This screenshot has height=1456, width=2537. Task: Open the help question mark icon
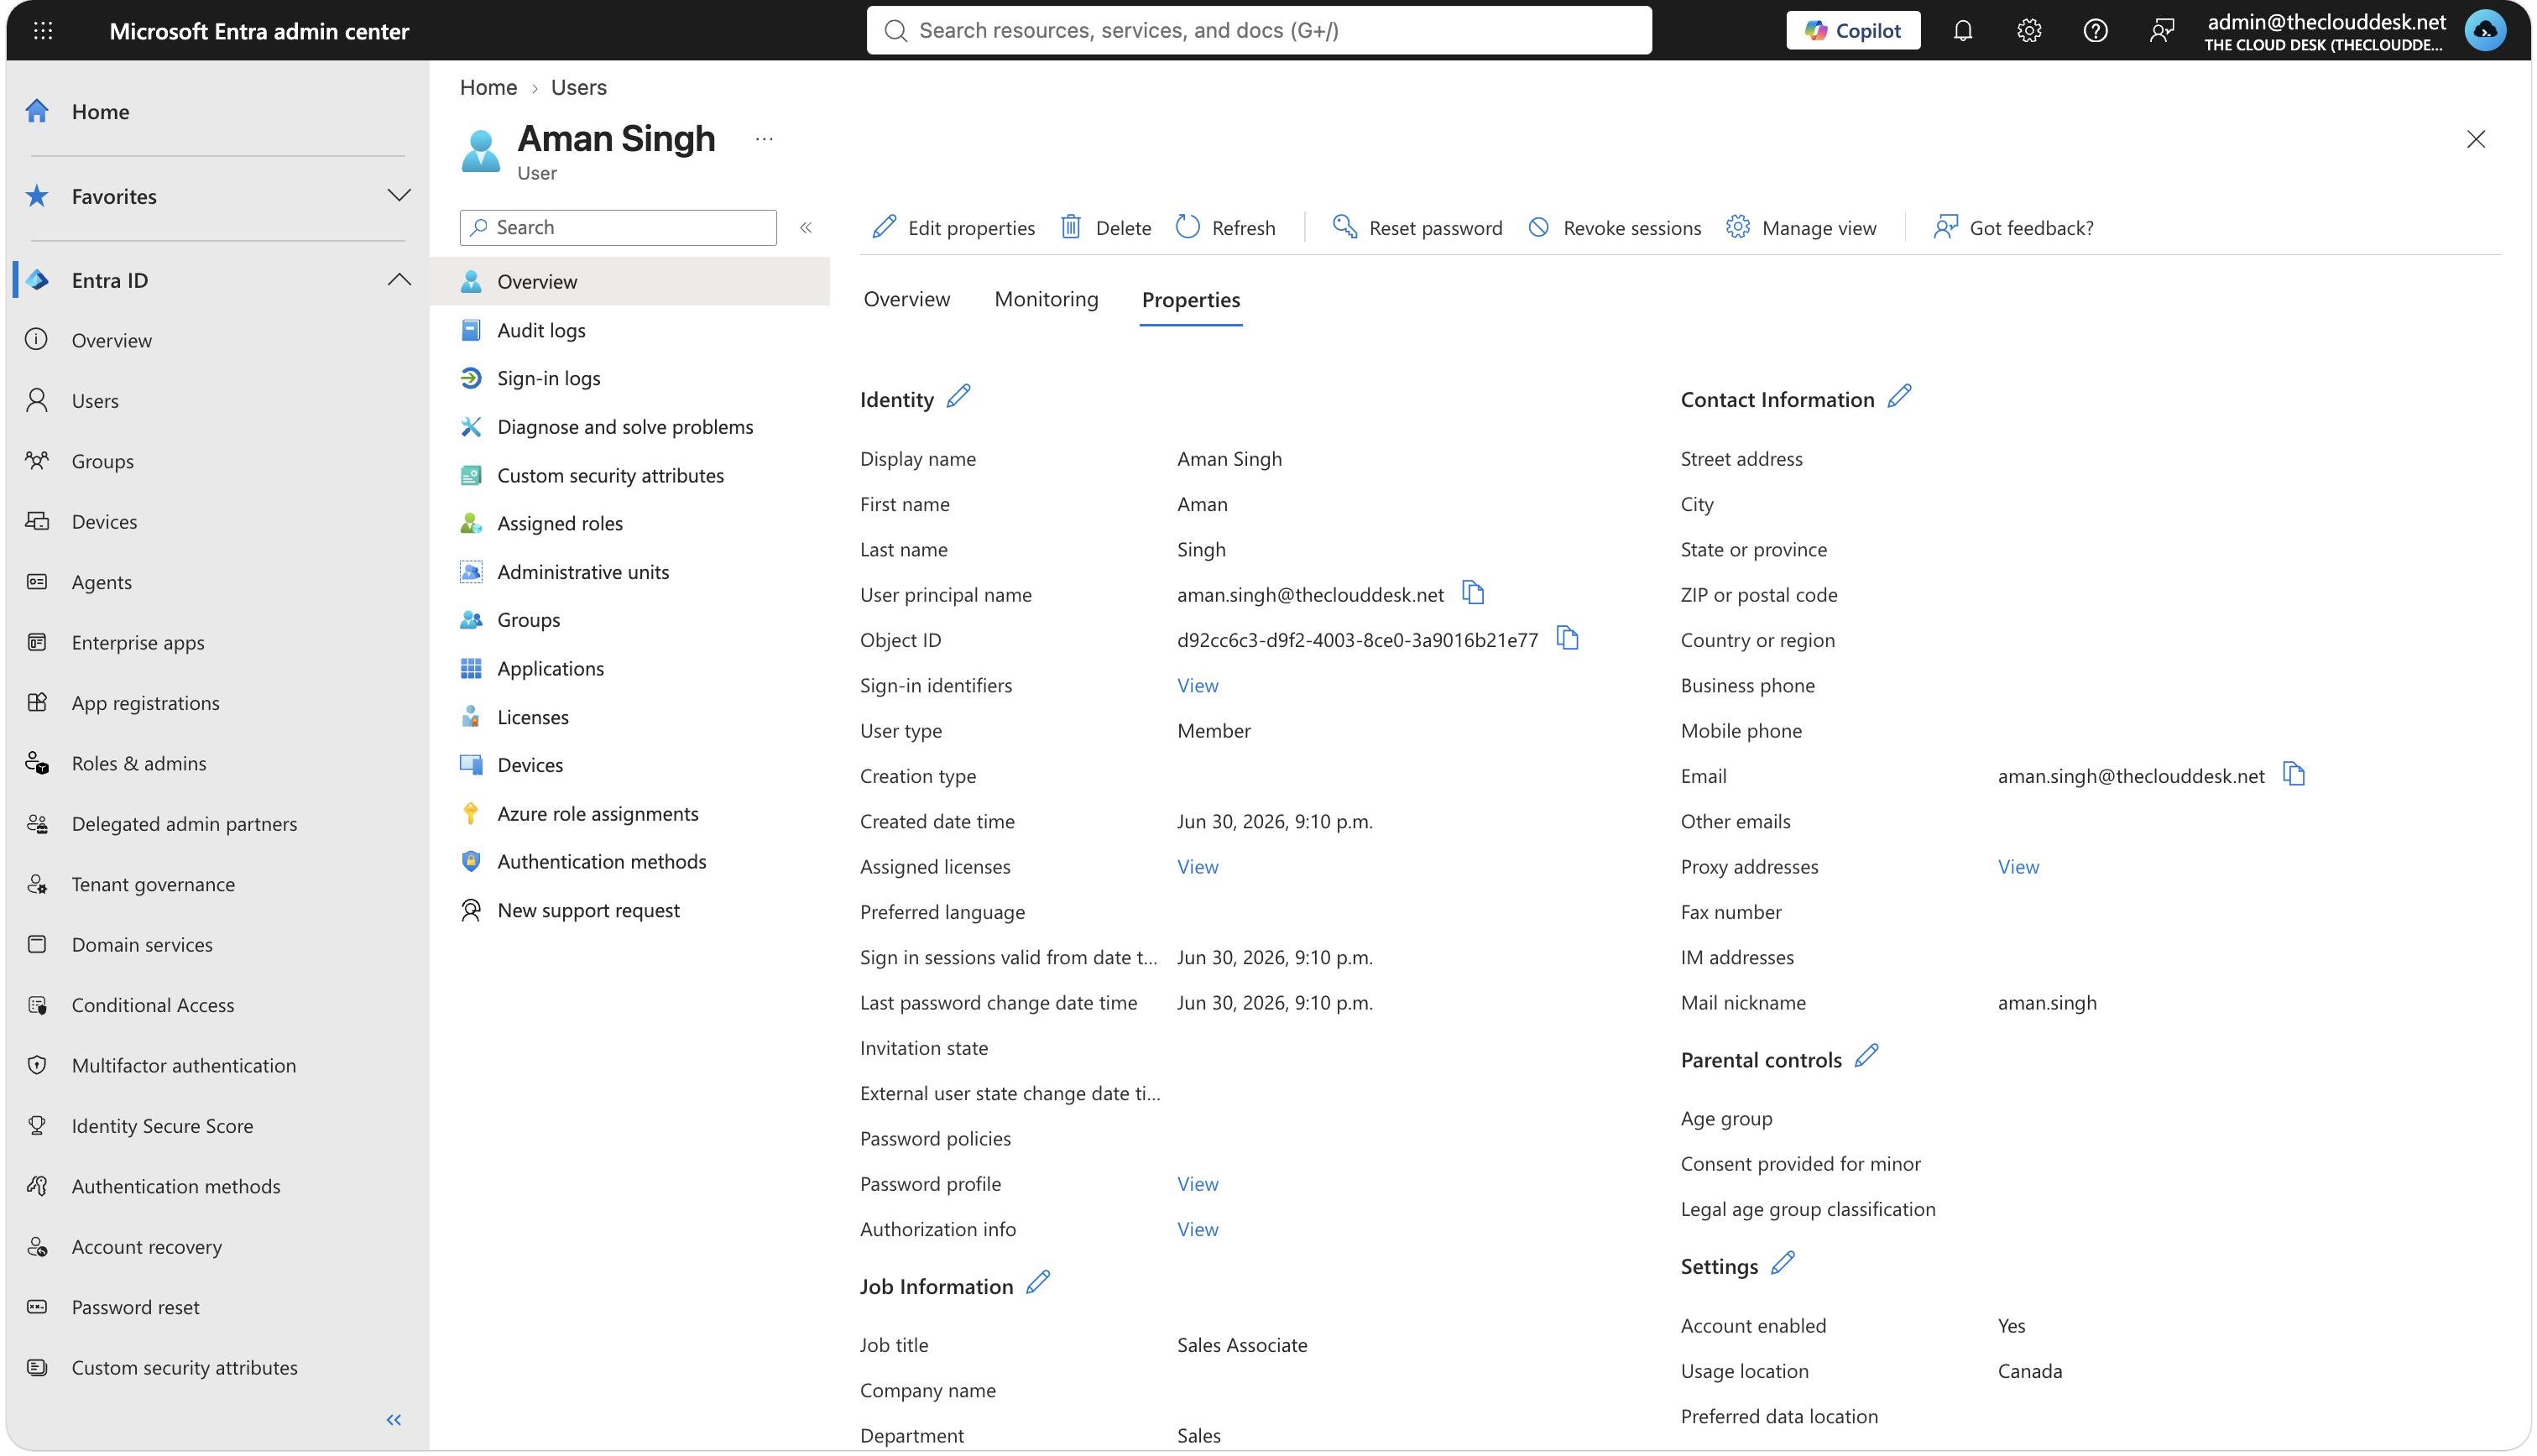tap(2096, 30)
